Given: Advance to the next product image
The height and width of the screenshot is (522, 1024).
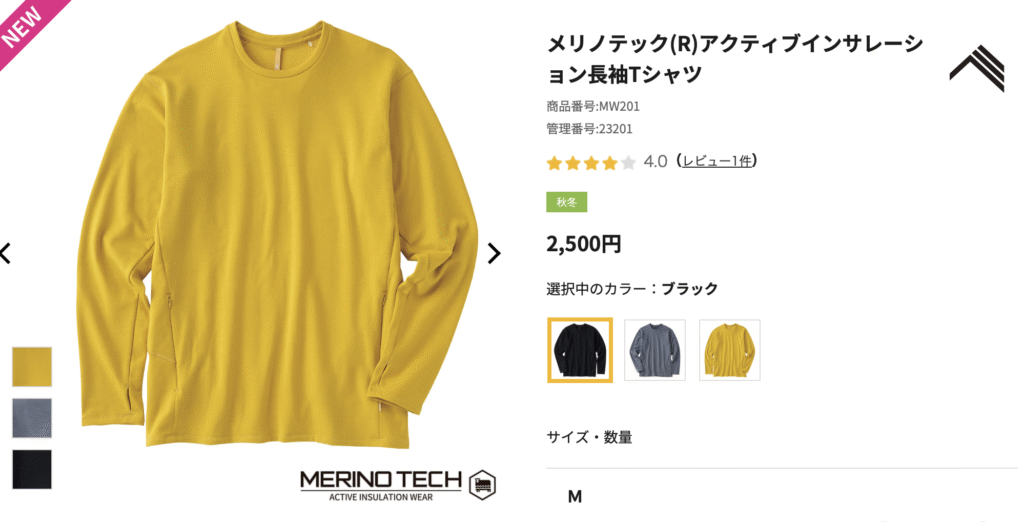Looking at the screenshot, I should tap(495, 253).
